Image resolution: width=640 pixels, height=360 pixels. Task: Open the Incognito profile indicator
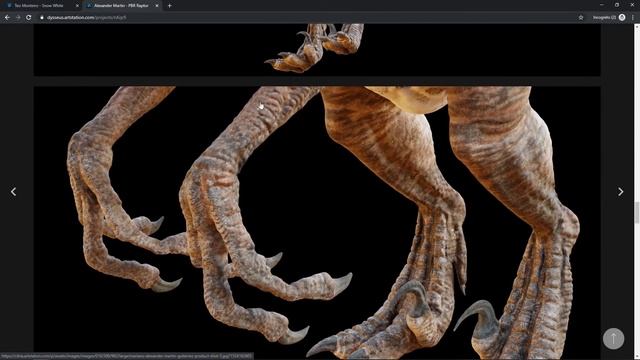click(609, 18)
